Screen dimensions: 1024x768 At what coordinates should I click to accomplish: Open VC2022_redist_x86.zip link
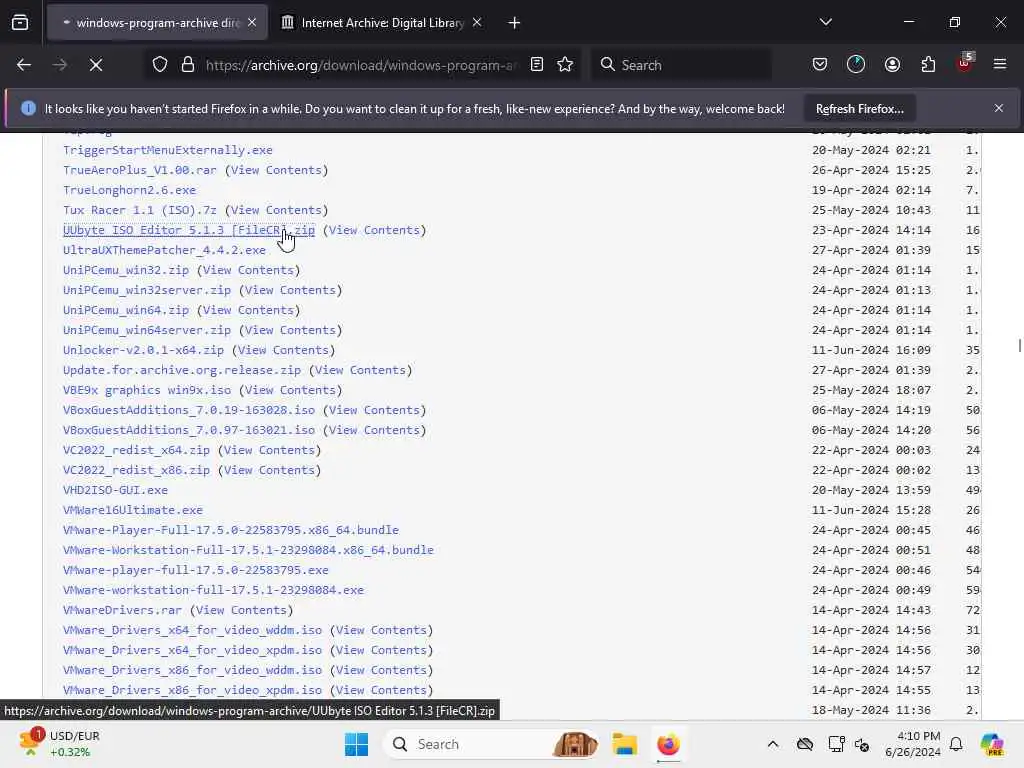click(136, 470)
